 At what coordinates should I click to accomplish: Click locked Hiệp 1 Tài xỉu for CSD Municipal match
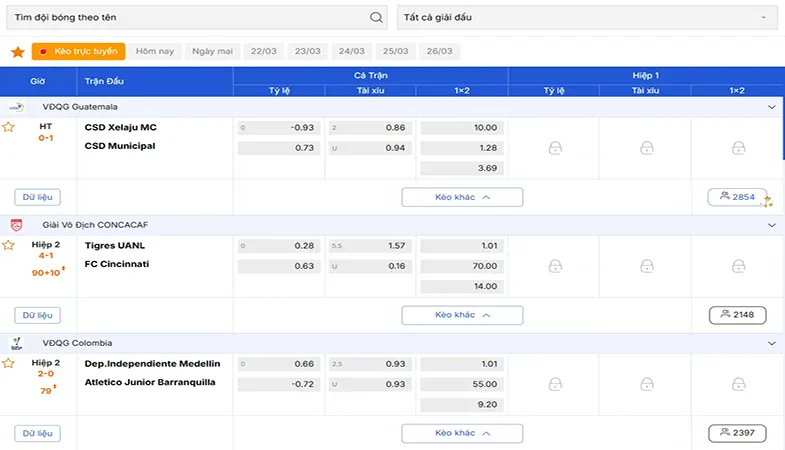point(646,148)
